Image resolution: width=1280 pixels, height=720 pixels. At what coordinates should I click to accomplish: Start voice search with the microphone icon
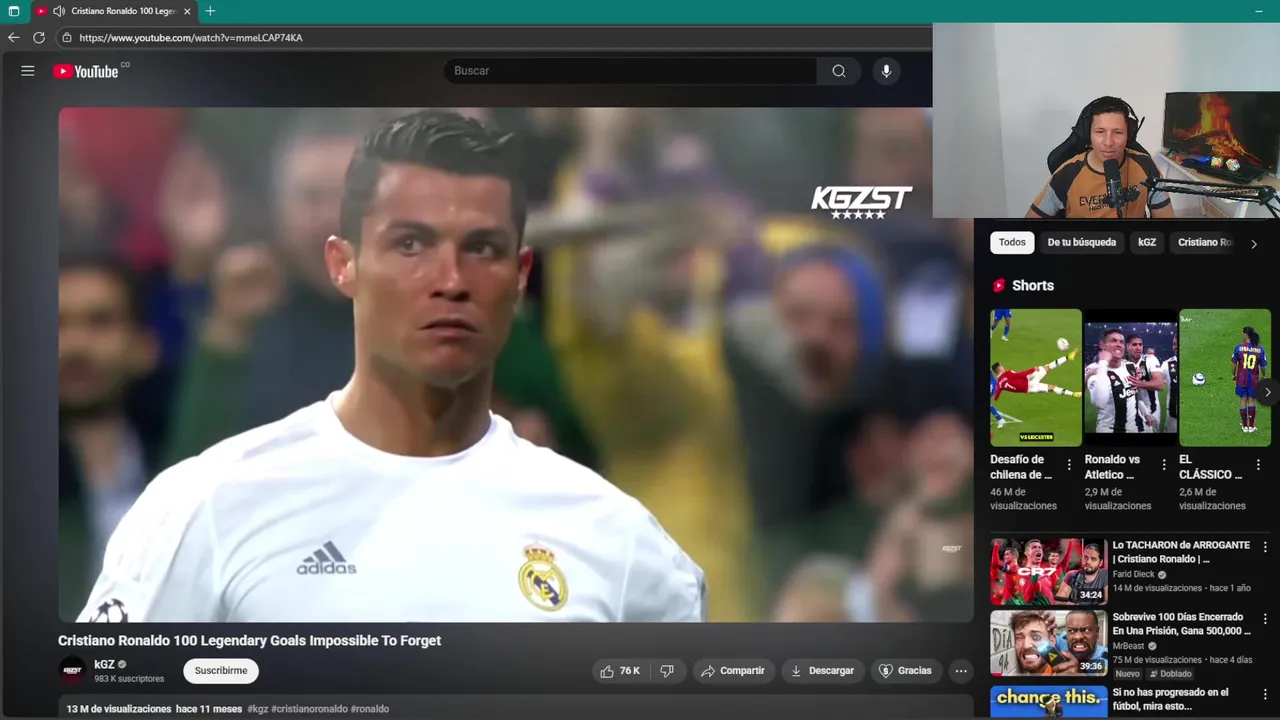point(886,71)
